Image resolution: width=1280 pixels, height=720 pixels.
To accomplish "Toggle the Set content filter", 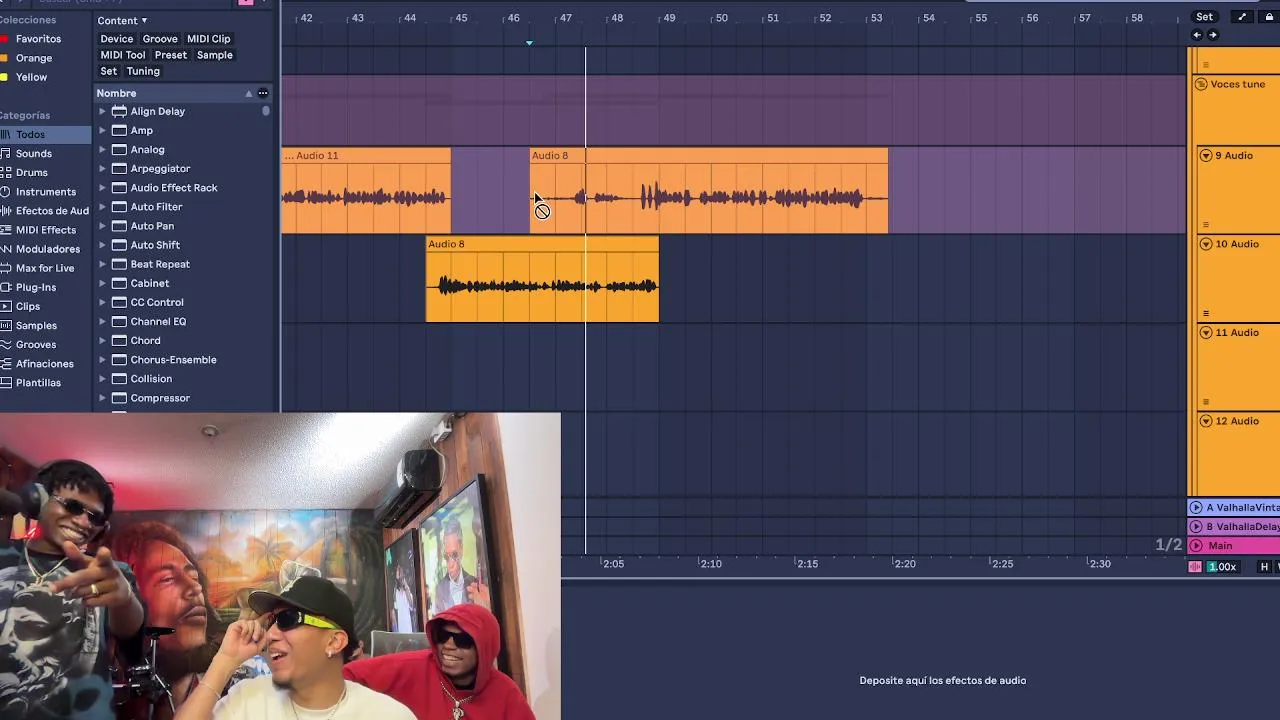I will (x=108, y=71).
